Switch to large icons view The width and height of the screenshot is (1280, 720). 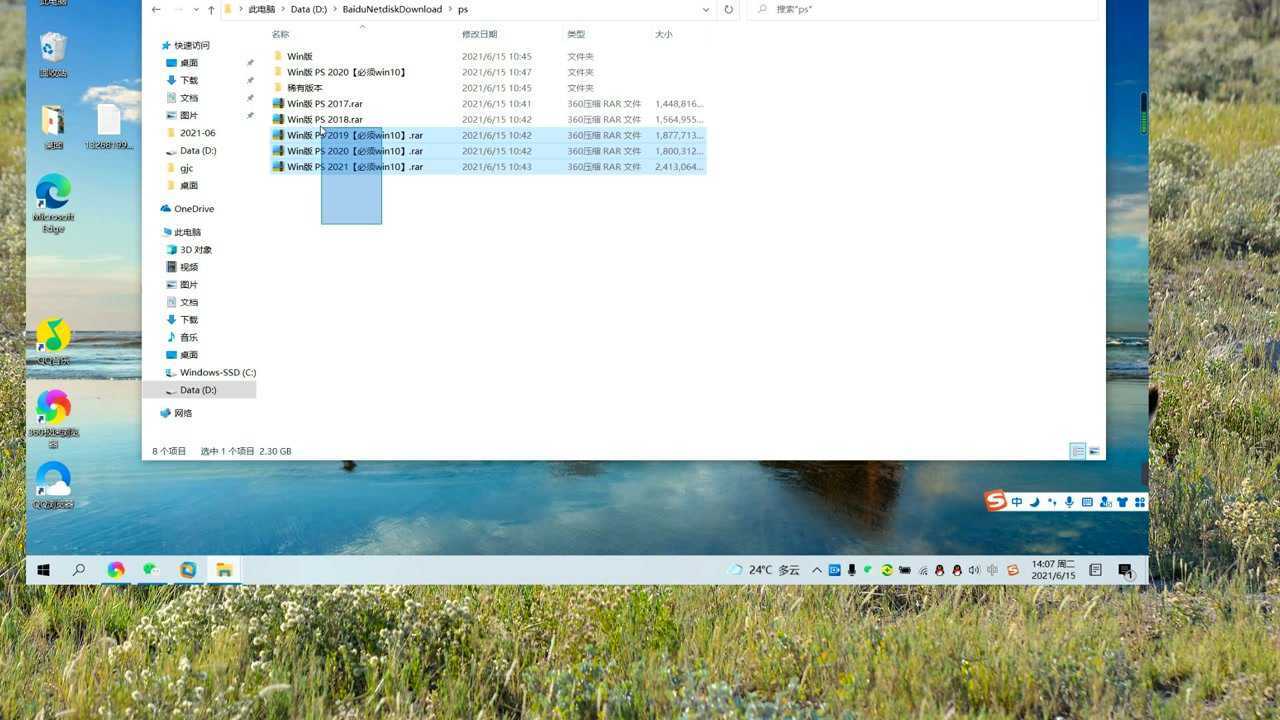click(x=1095, y=451)
